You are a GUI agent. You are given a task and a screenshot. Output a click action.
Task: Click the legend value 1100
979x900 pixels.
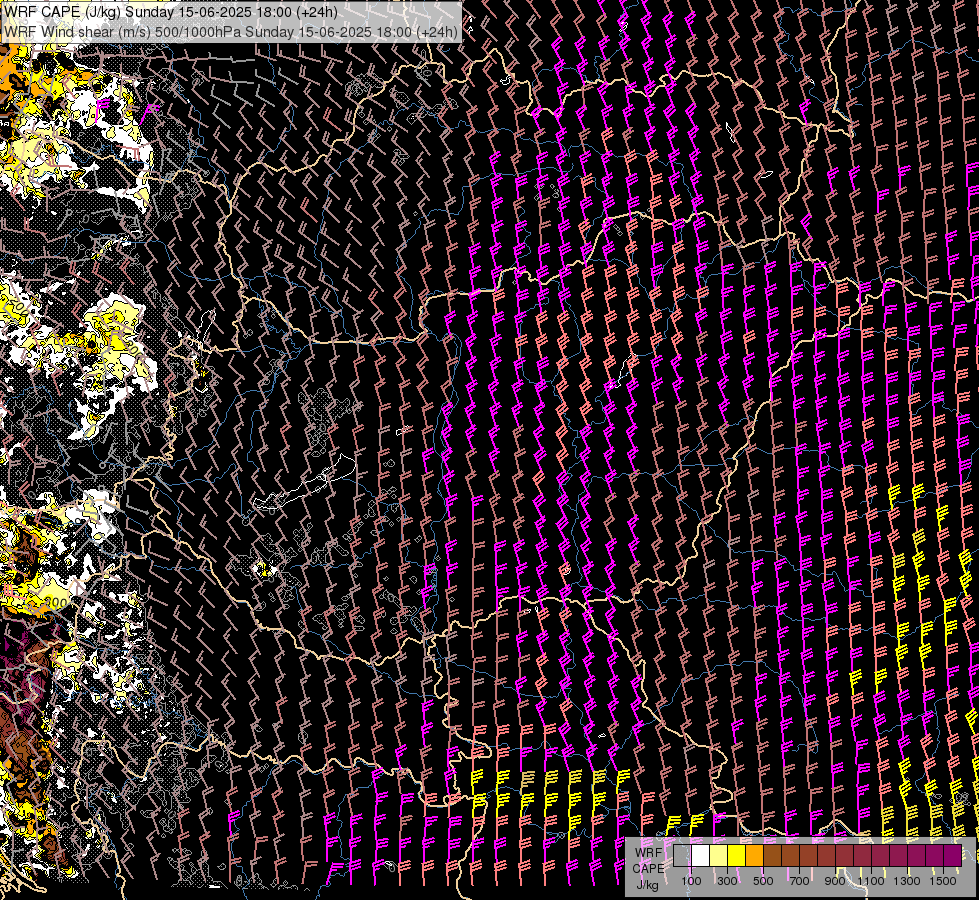(871, 881)
